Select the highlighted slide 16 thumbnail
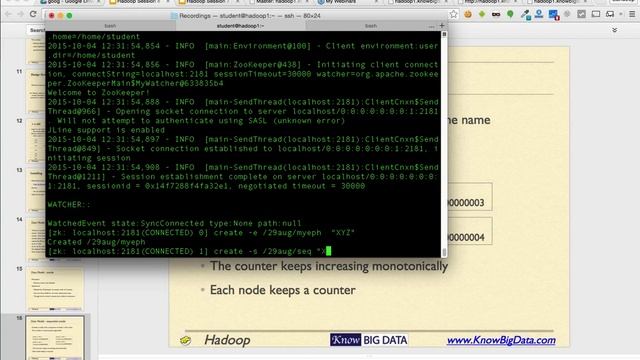The image size is (640, 360). (55, 338)
